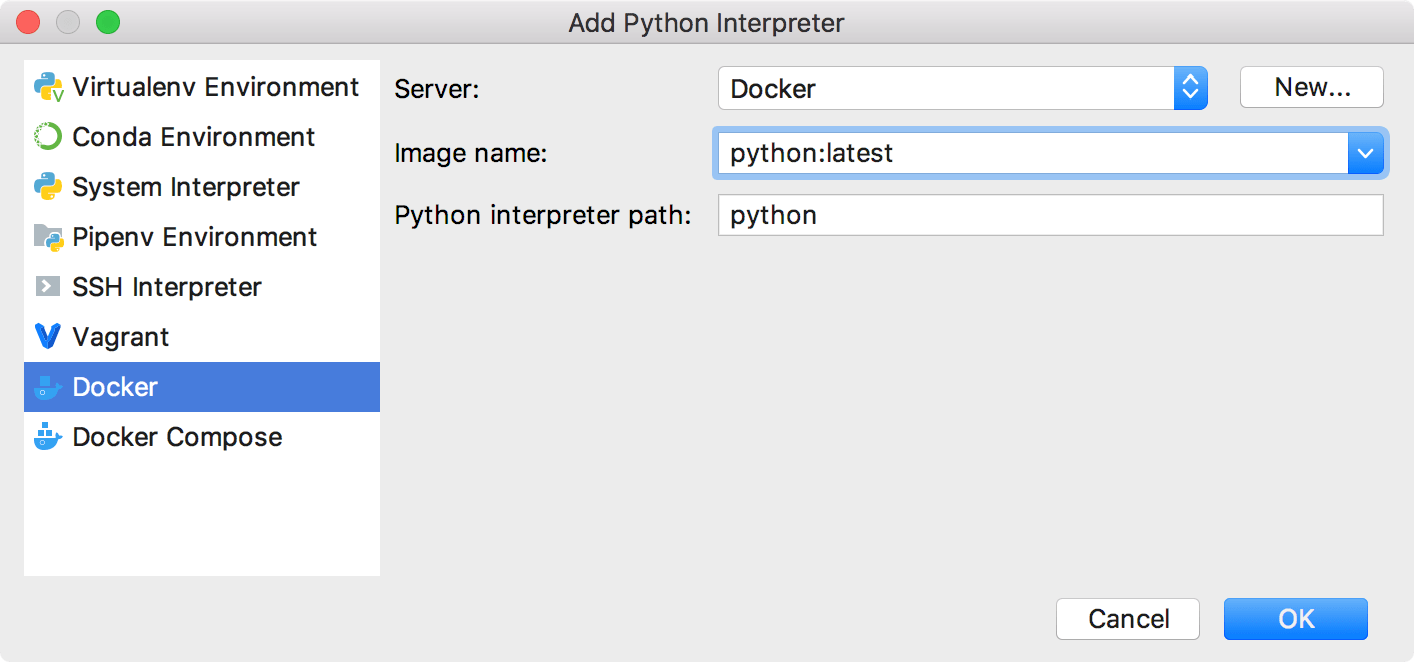Click the Docker Compose whale icon
Screen dimensions: 1414x662
[x=47, y=437]
